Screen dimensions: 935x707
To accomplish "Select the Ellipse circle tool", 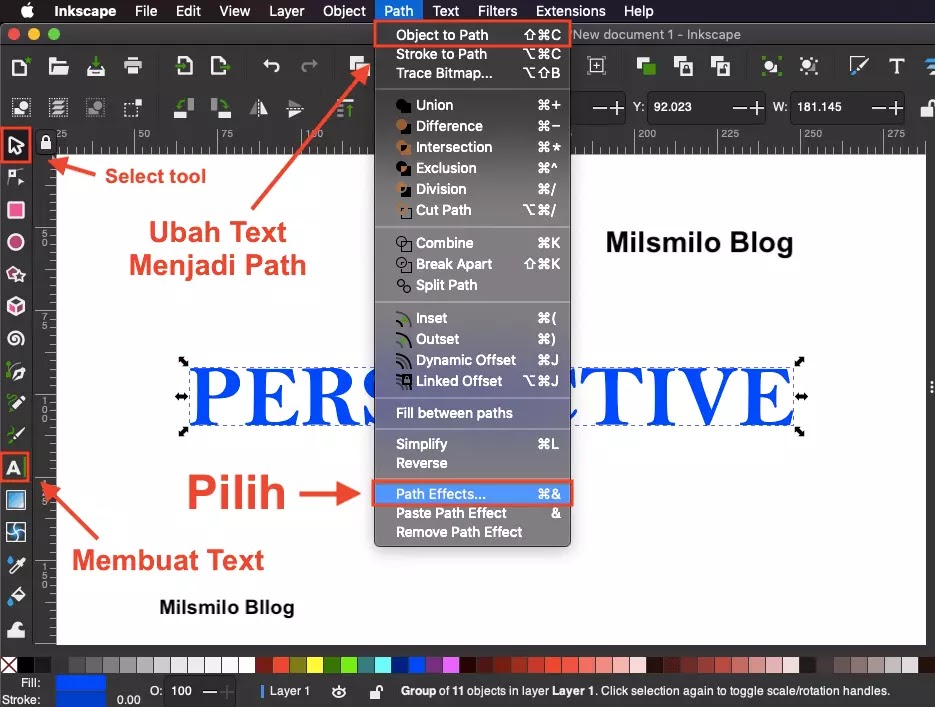I will (x=16, y=242).
